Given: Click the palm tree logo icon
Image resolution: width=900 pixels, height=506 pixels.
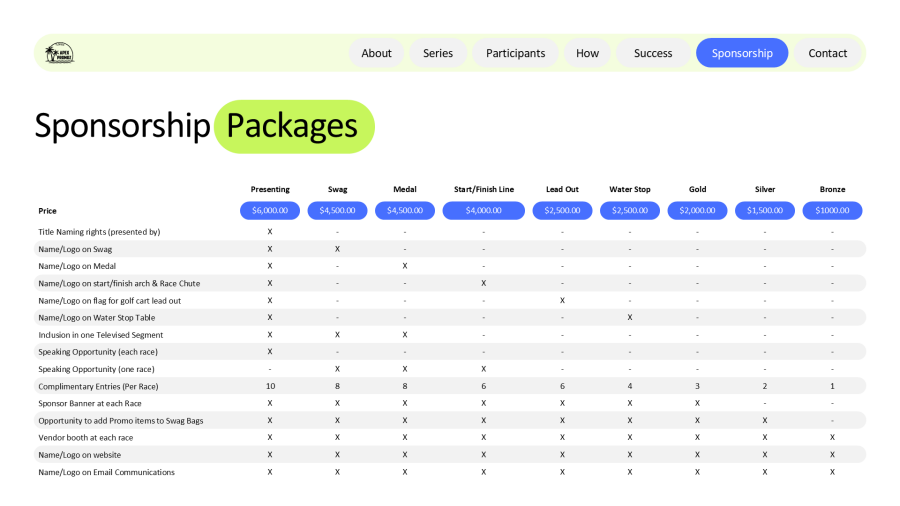Looking at the screenshot, I should (60, 53).
